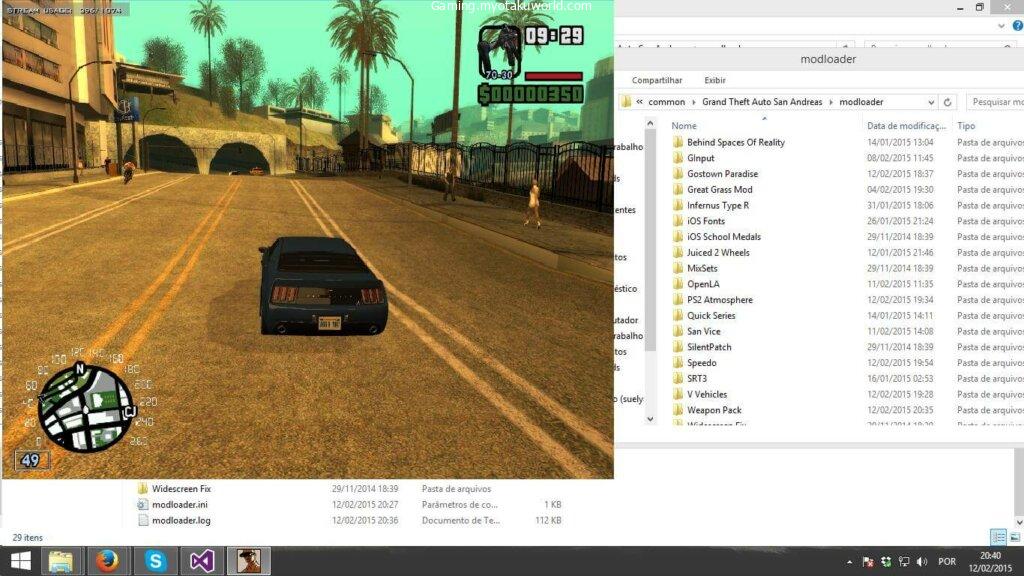This screenshot has height=576, width=1024.
Task: Open File Explorer from the taskbar
Action: tap(60, 561)
